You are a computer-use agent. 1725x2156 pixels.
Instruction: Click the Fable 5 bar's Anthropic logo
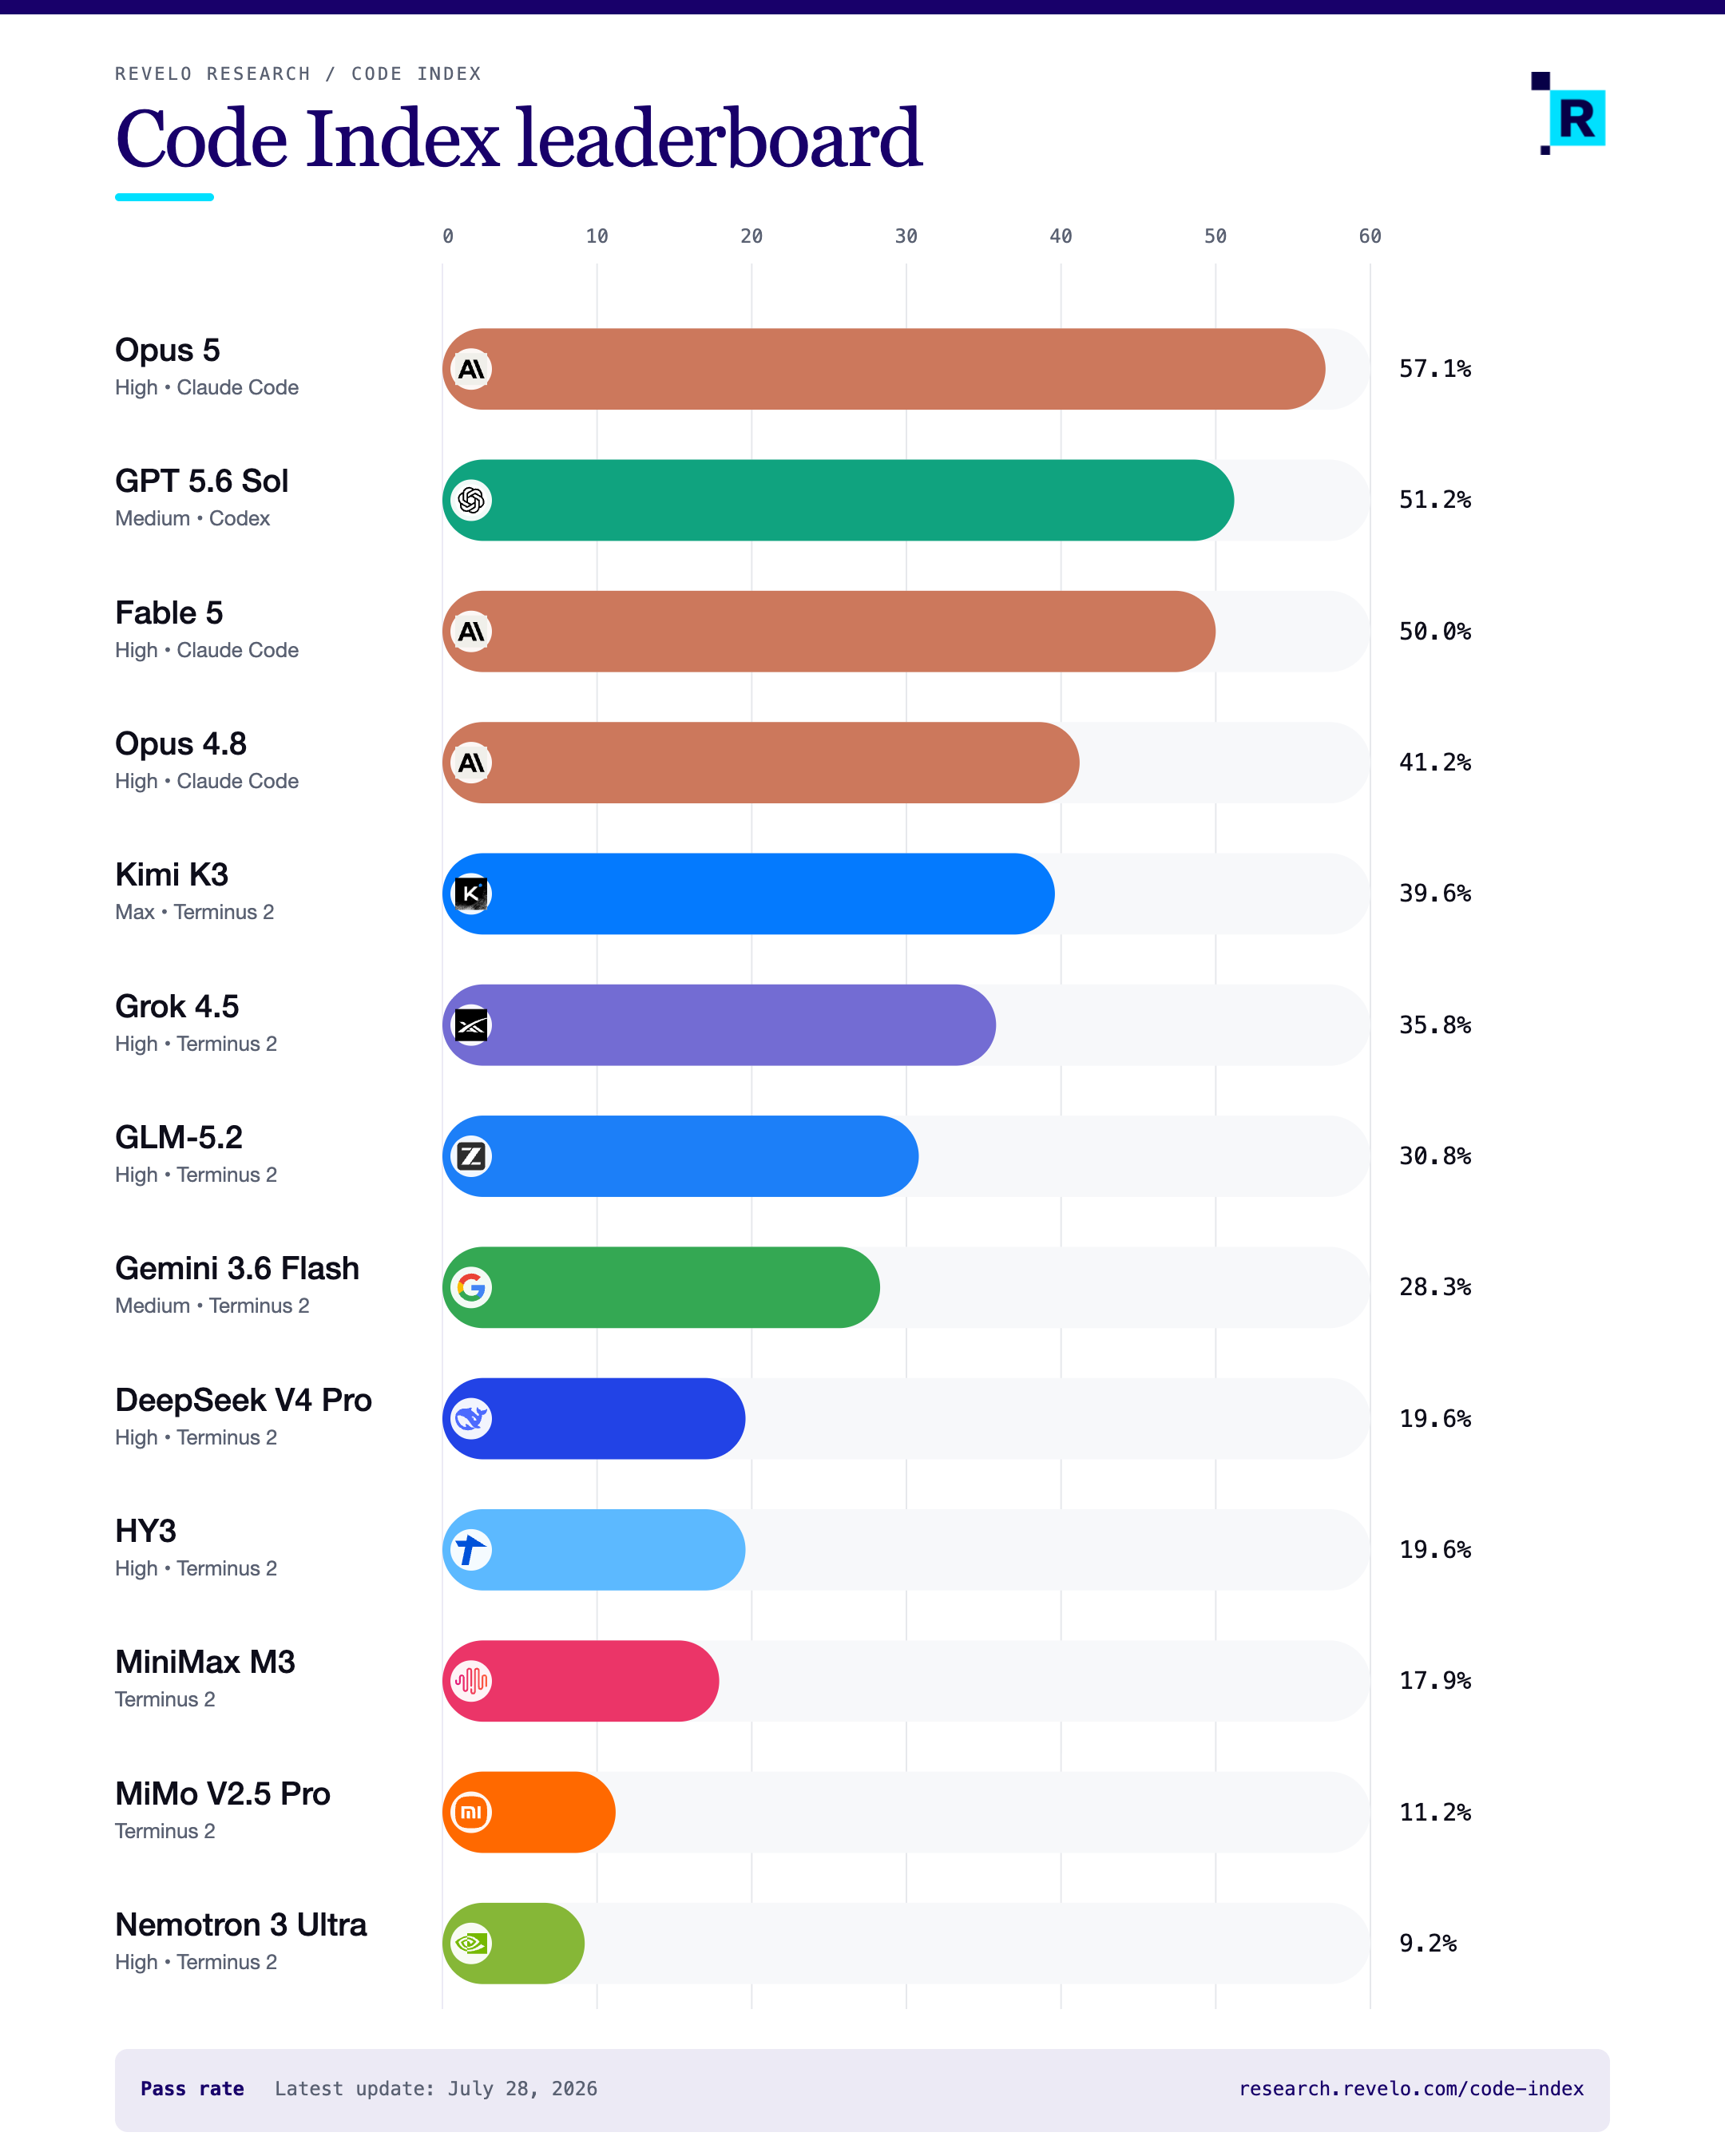(x=471, y=631)
